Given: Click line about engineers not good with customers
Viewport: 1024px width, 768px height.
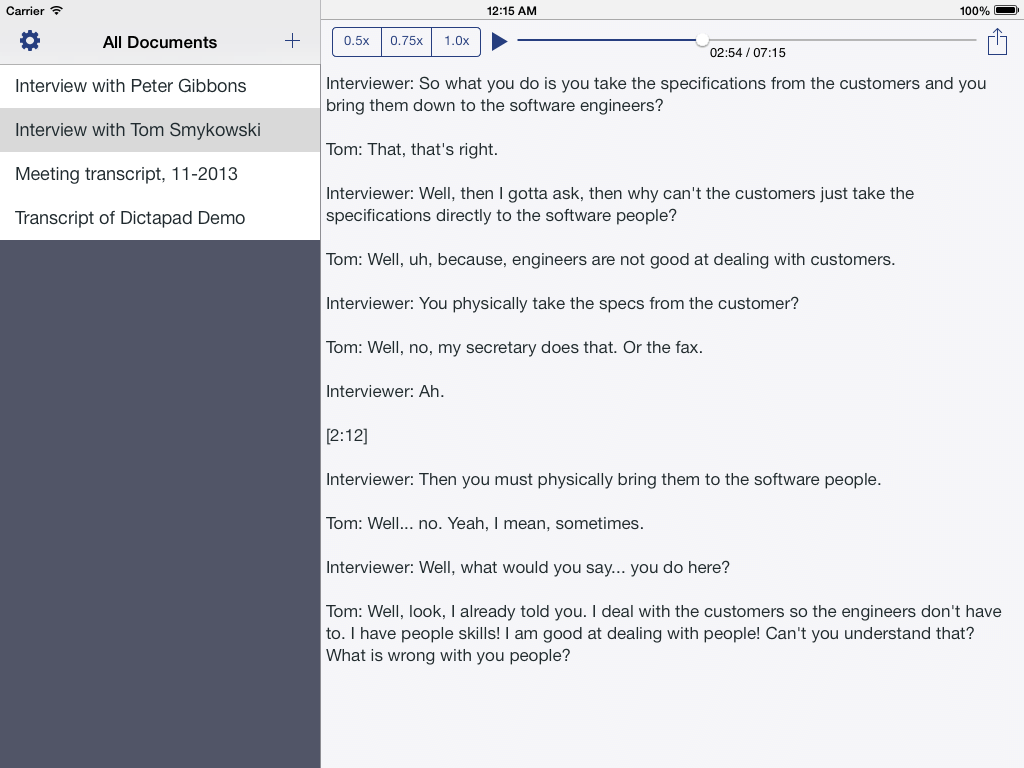Looking at the screenshot, I should point(611,259).
